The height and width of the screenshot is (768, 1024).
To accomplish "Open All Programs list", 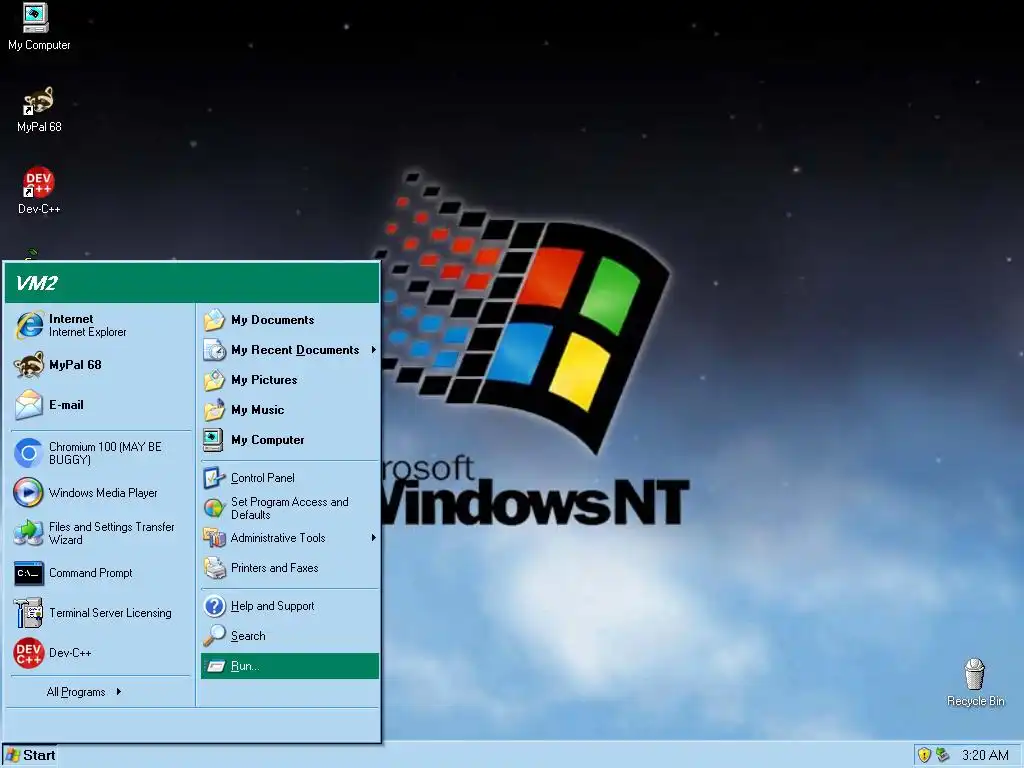I will click(84, 692).
